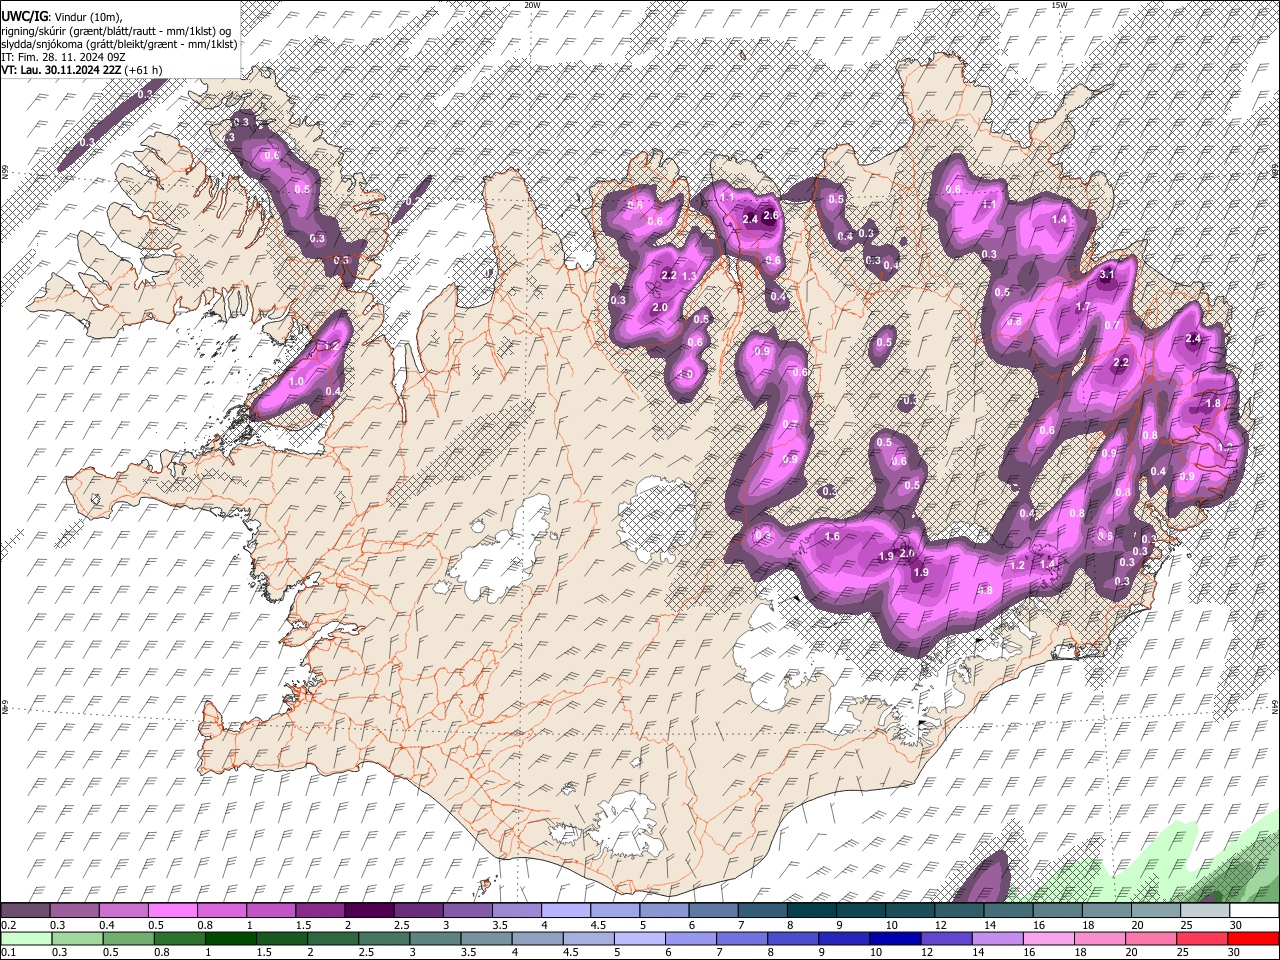Screen dimensions: 1280x960
Task: Click the '25' label in bottom legend row
Action: click(1184, 952)
